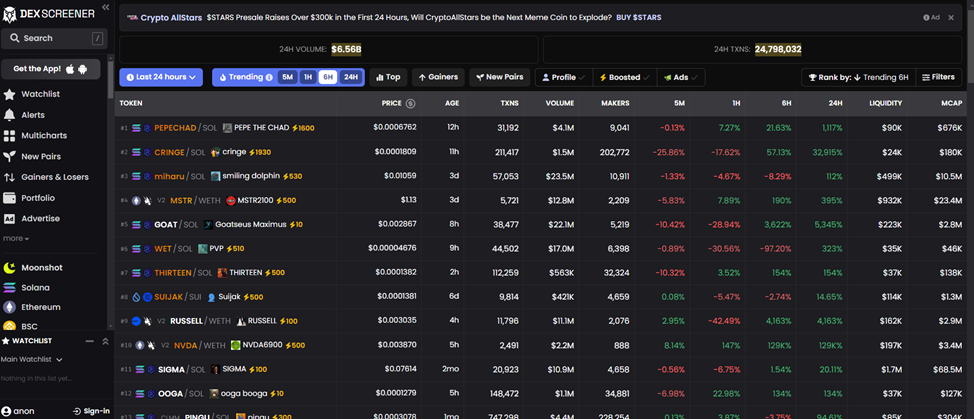The width and height of the screenshot is (974, 419).
Task: Click OOGA transactions count 148,472
Action: click(504, 394)
